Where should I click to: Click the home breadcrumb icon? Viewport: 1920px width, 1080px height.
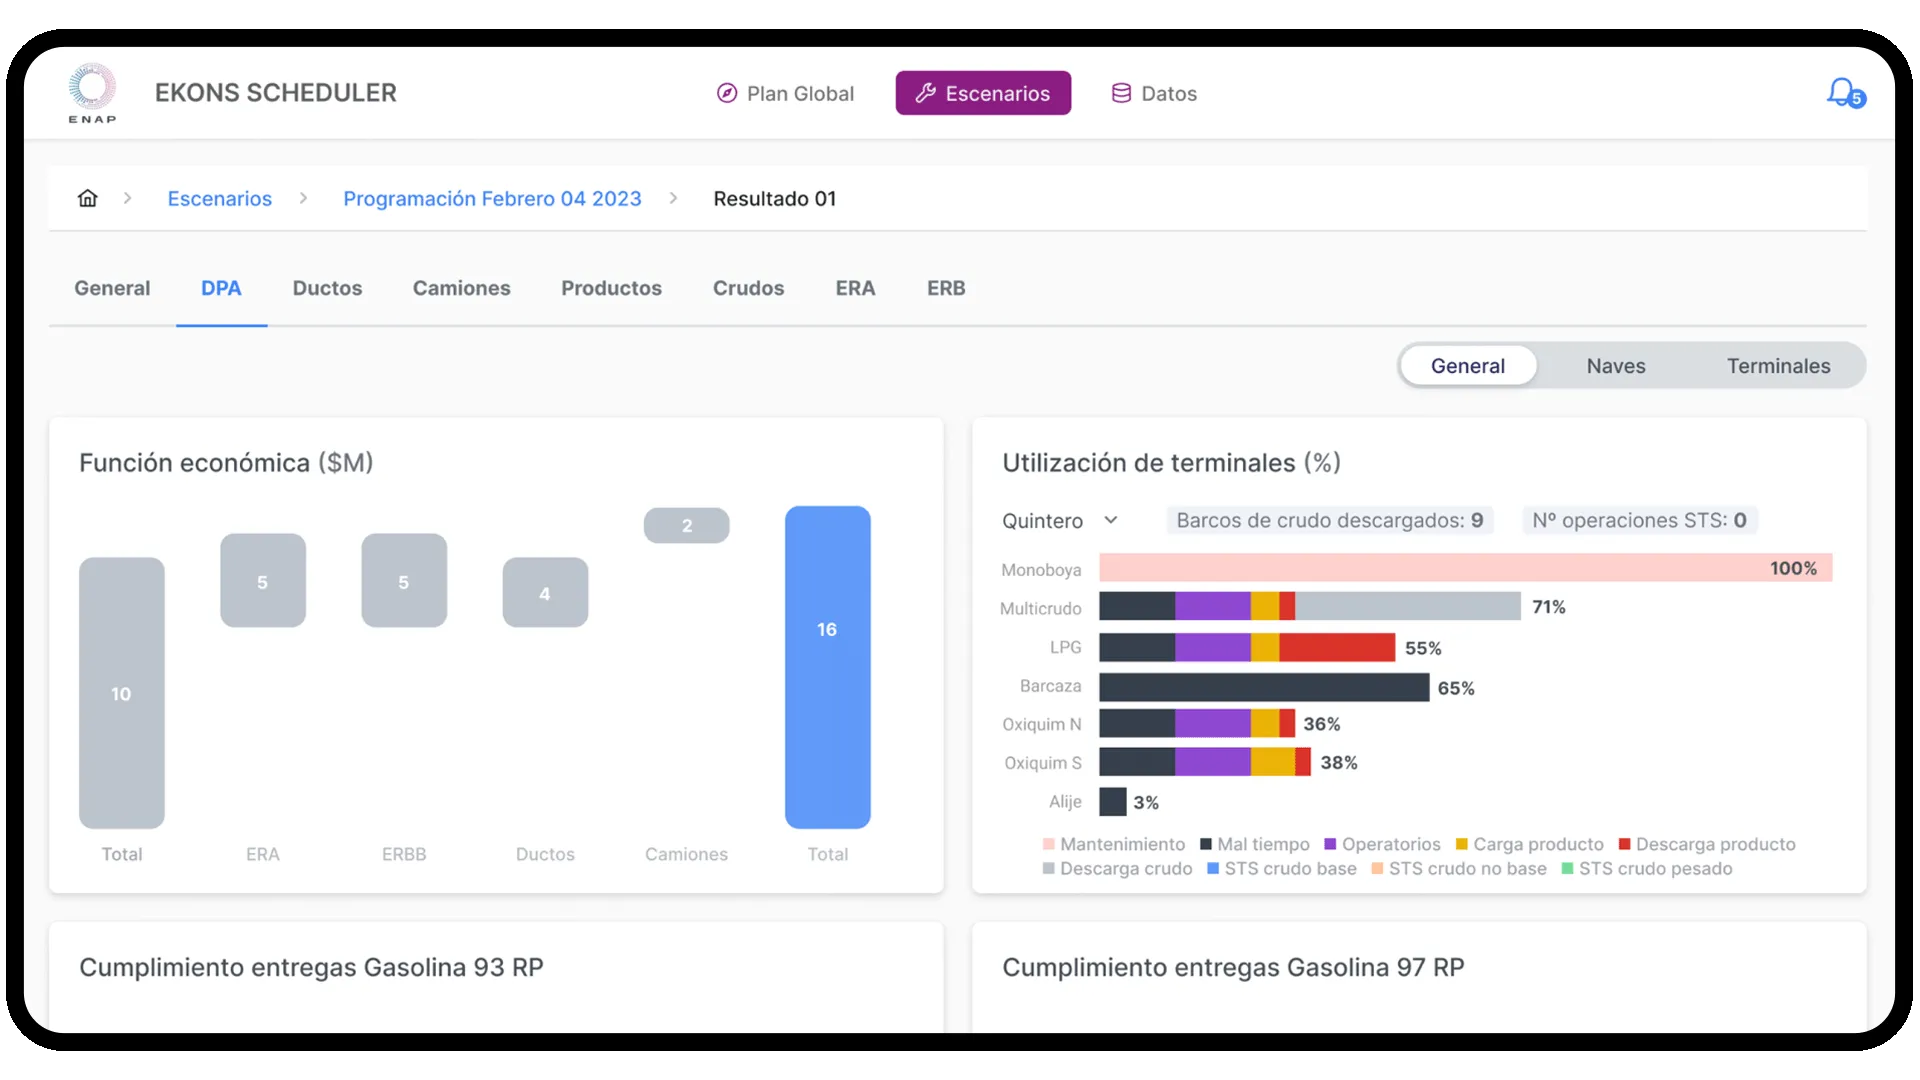point(88,198)
